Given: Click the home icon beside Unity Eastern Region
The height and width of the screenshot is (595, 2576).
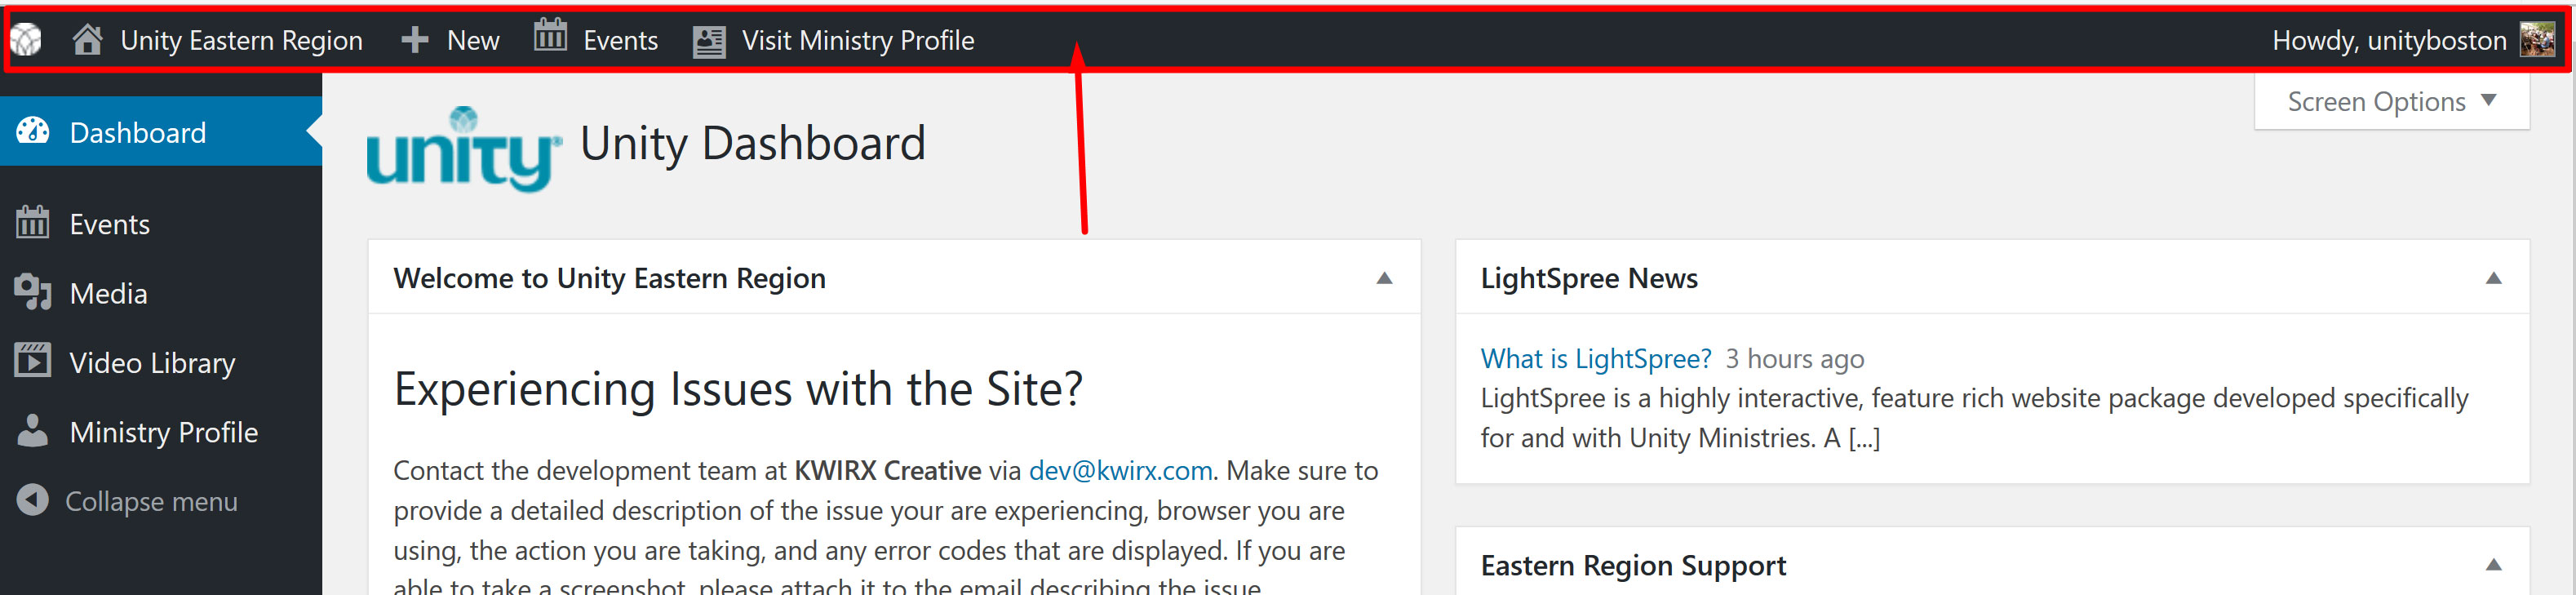Looking at the screenshot, I should point(87,39).
